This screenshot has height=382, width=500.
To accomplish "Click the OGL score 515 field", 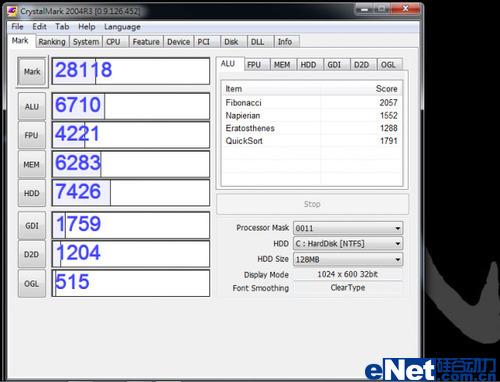I will pos(131,283).
